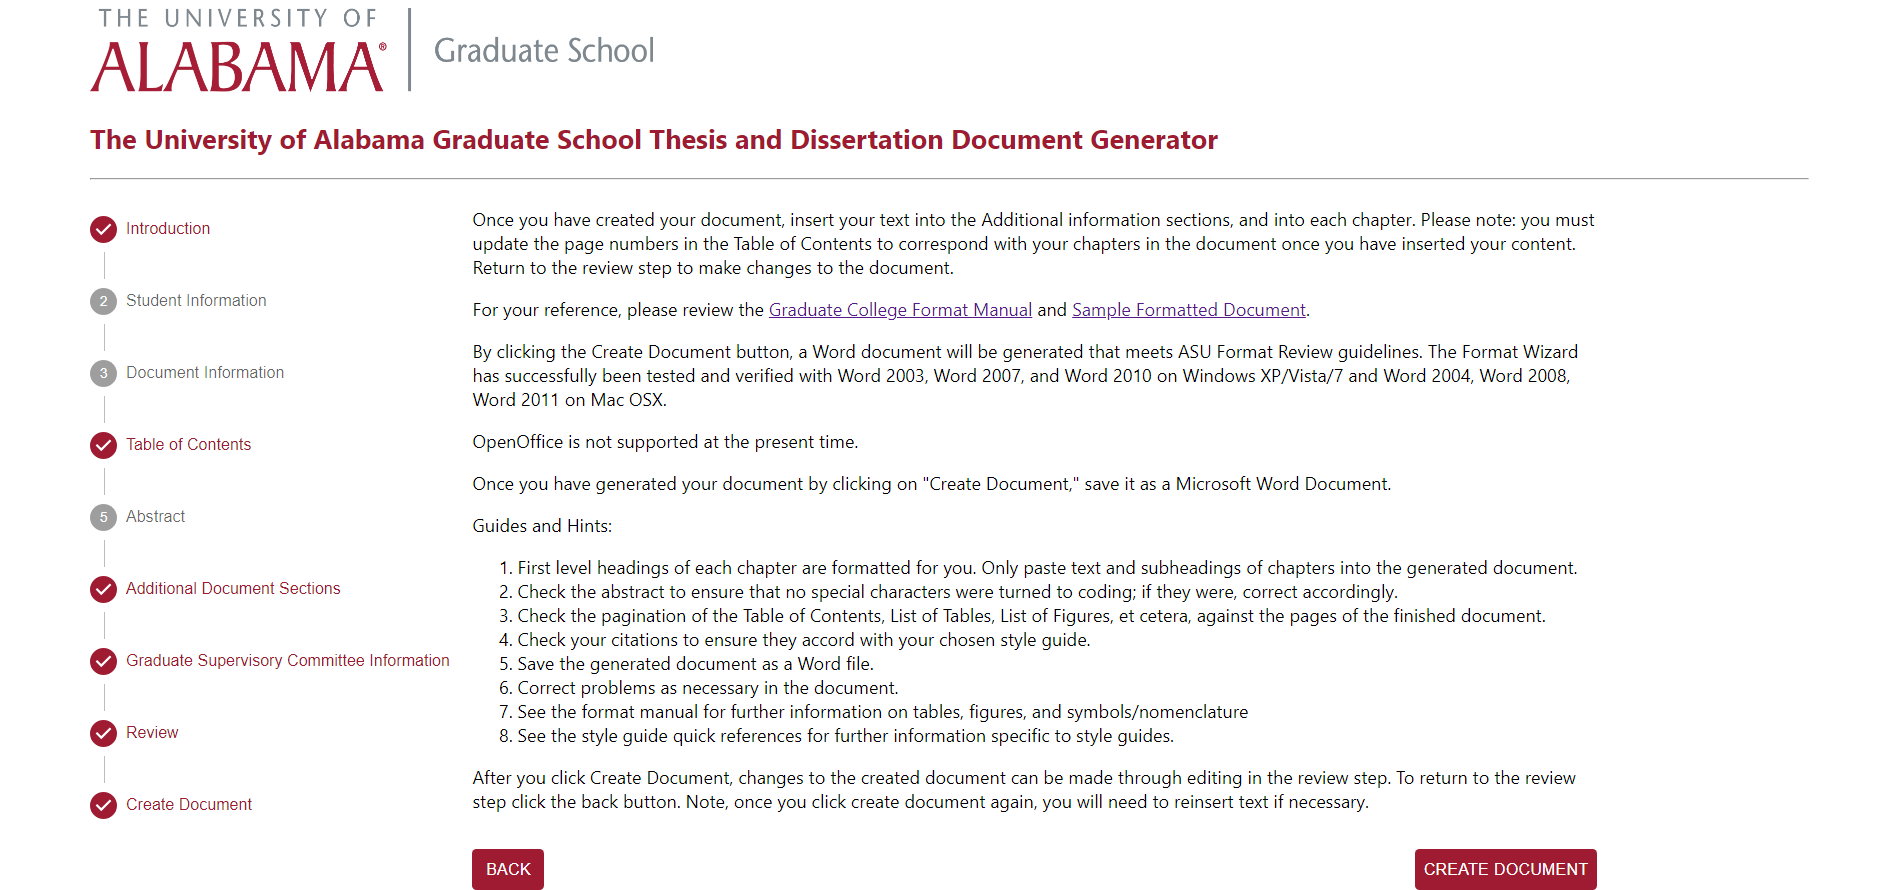The height and width of the screenshot is (890, 1897).
Task: Open the Sample Formatted Document link
Action: tap(1188, 310)
